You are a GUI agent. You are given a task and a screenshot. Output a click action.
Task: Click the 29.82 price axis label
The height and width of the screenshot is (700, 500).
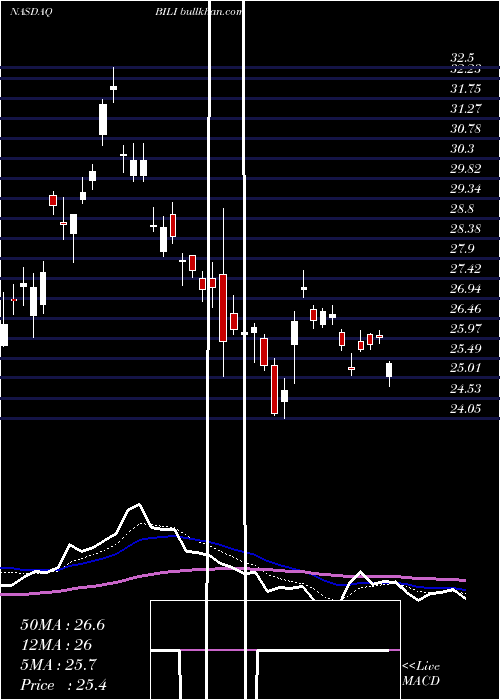(466, 169)
